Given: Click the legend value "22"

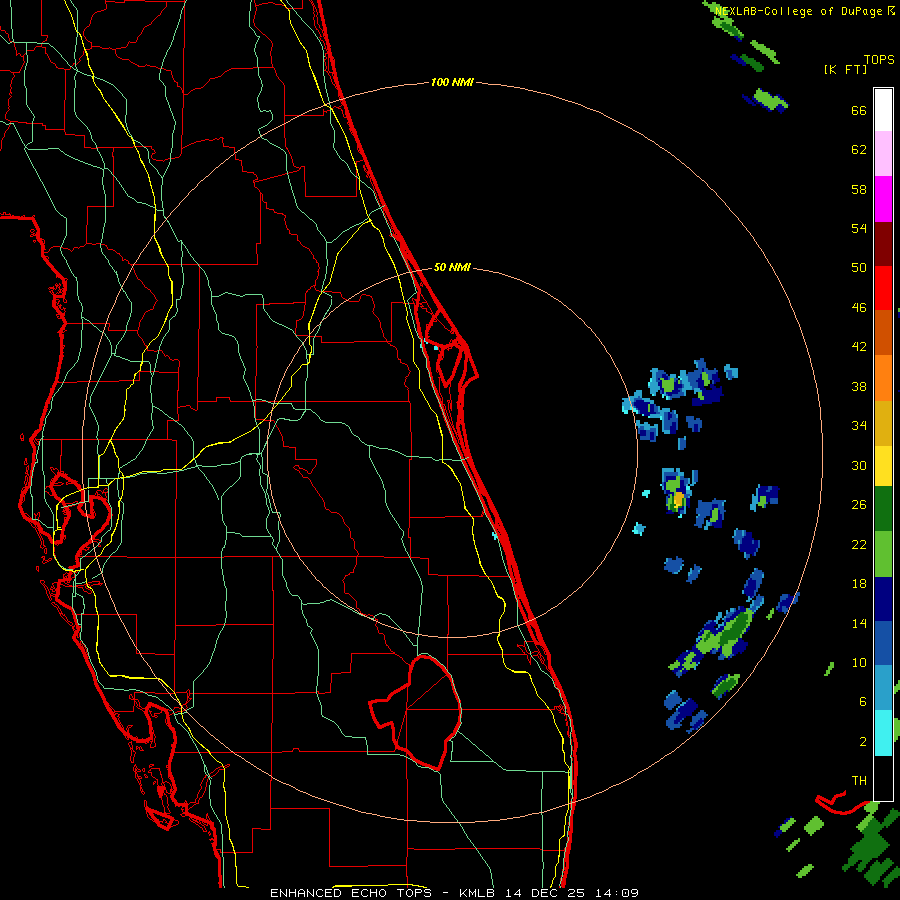Looking at the screenshot, I should [859, 544].
